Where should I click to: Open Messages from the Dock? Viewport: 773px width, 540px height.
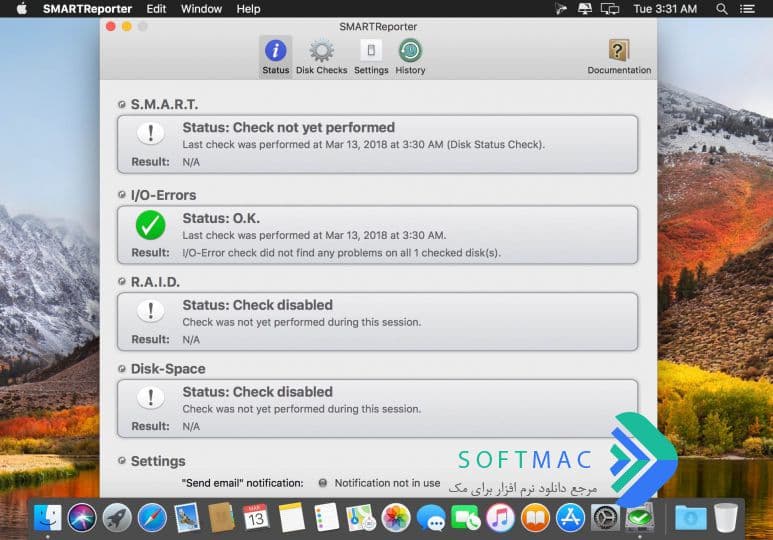pos(431,518)
